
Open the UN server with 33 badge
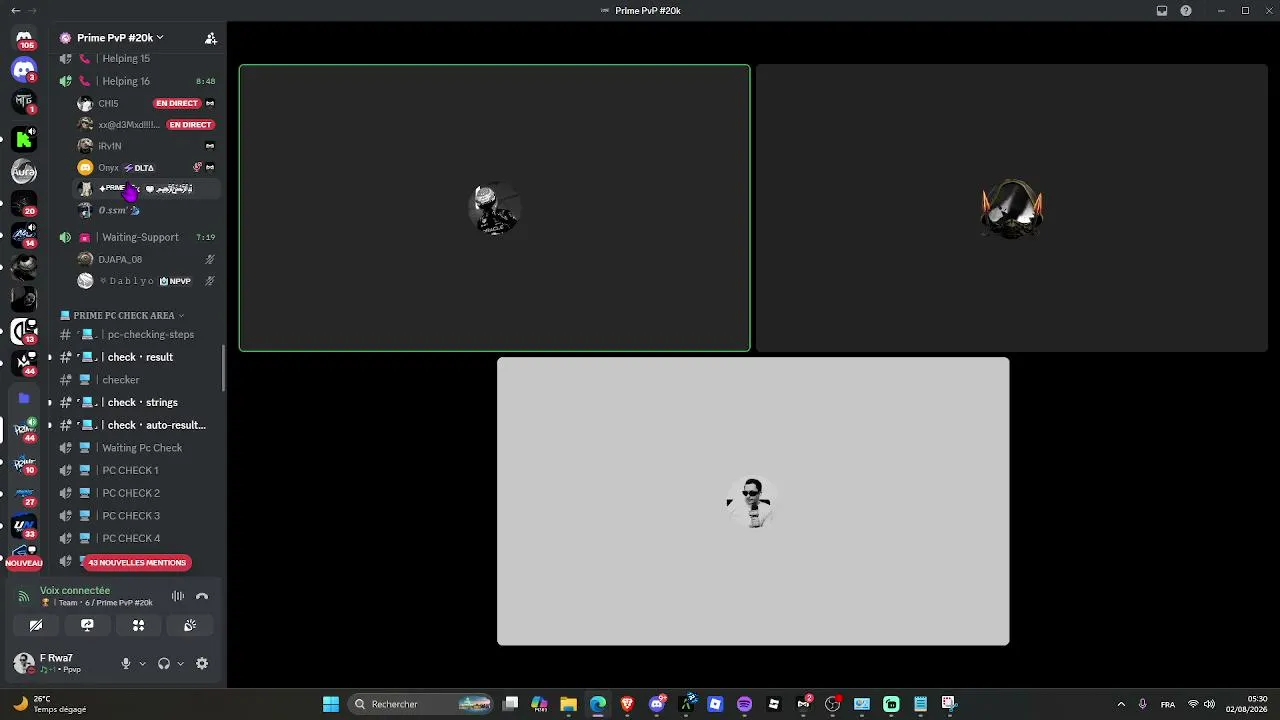point(24,525)
